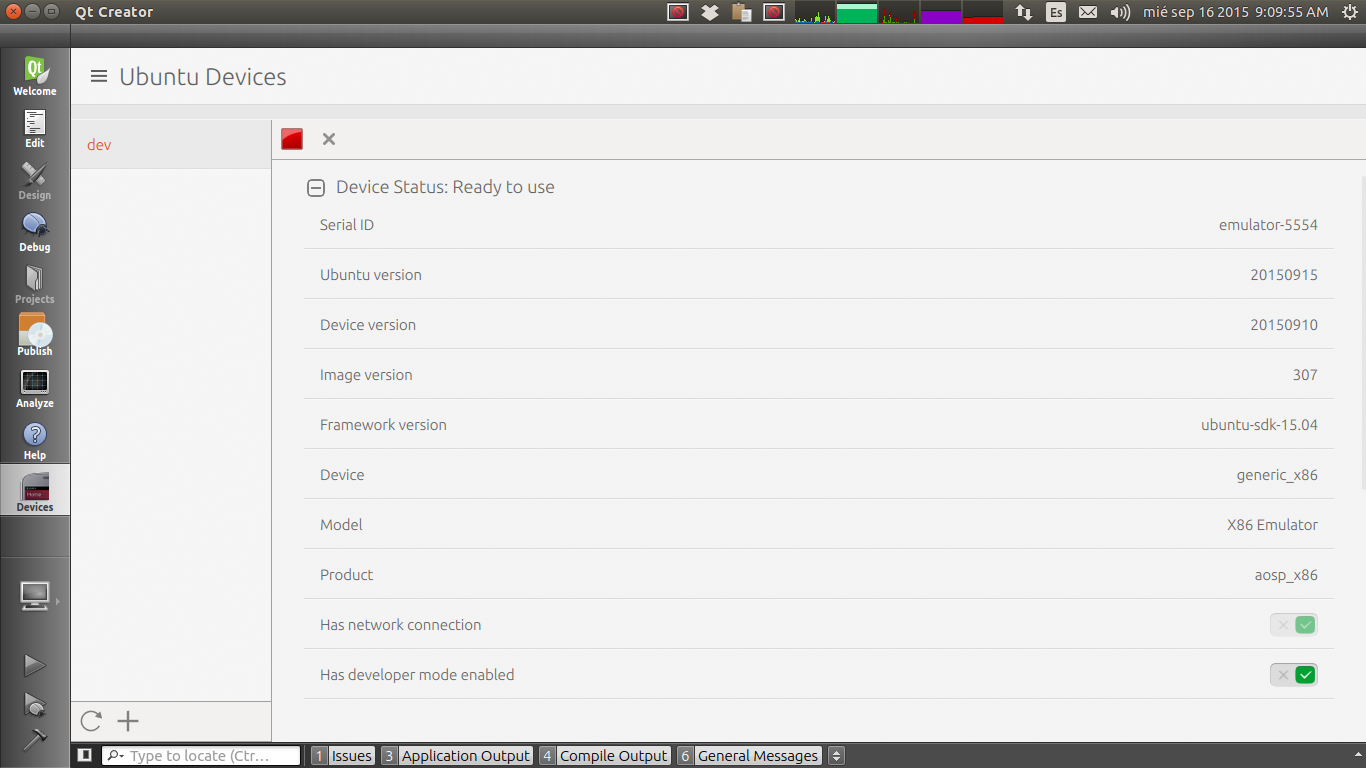
Task: Open the Ubuntu Devices hamburger menu
Action: 99,76
